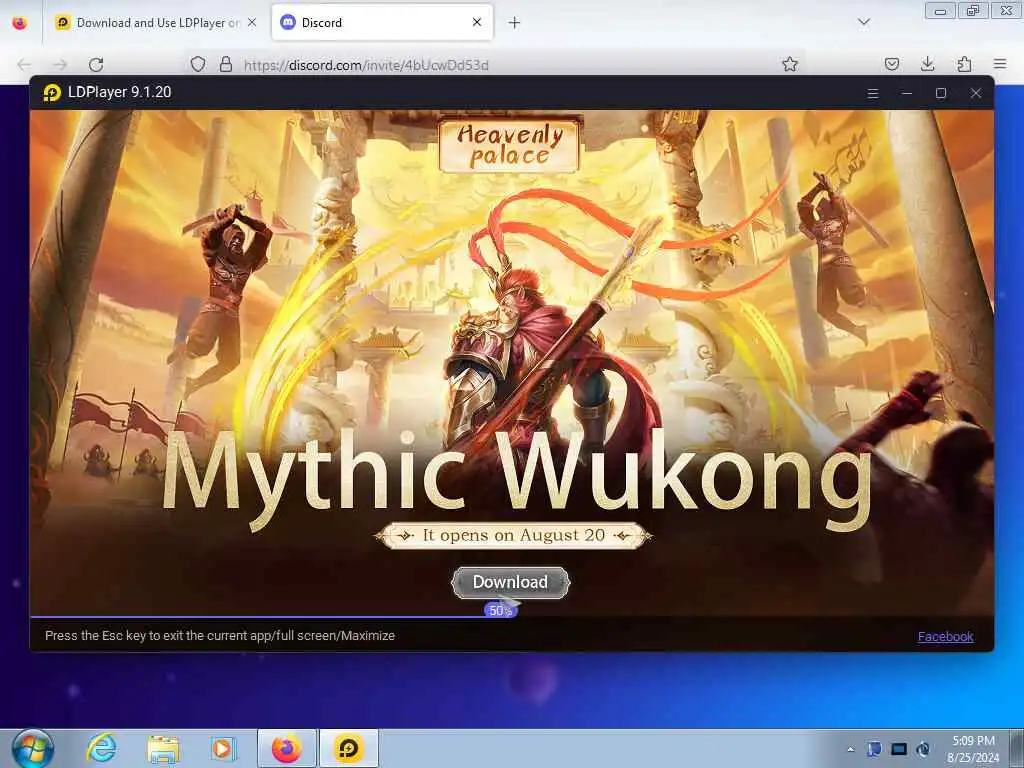
Task: Minimize the Firefox window
Action: (940, 10)
